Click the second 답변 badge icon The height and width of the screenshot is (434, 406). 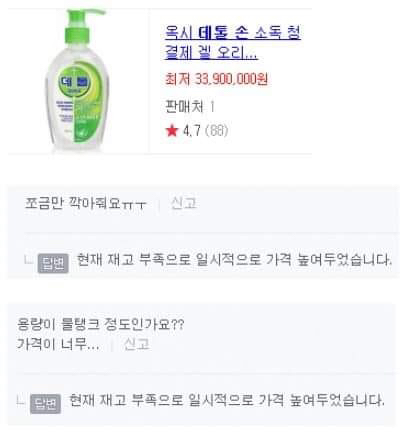click(45, 404)
